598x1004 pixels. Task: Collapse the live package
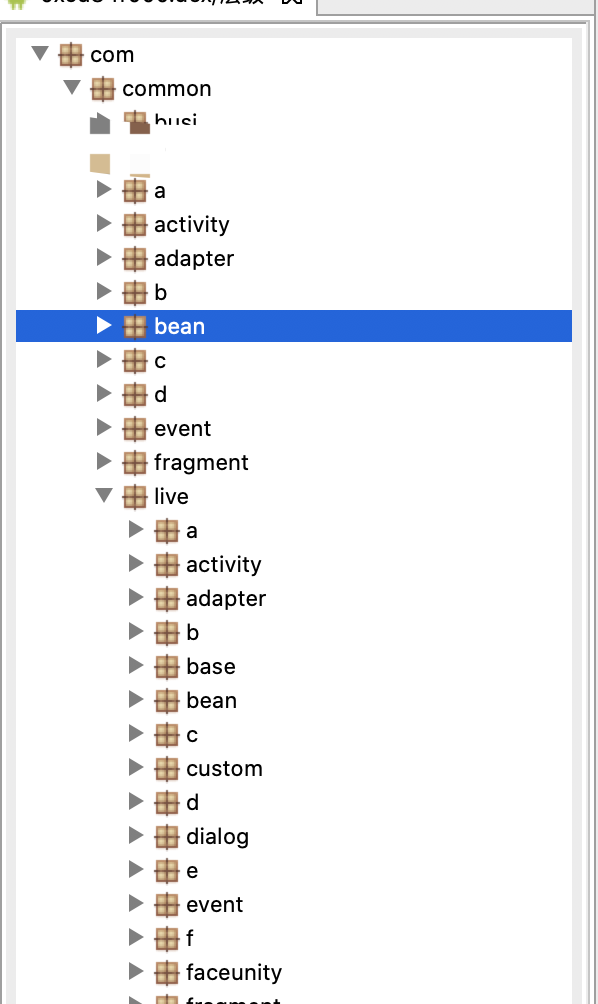[x=104, y=495]
